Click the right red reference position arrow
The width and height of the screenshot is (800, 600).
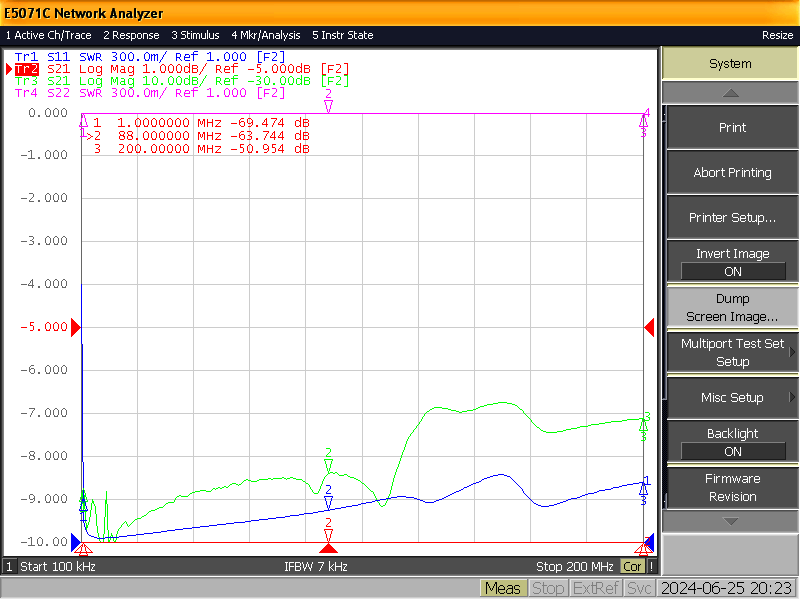click(649, 327)
